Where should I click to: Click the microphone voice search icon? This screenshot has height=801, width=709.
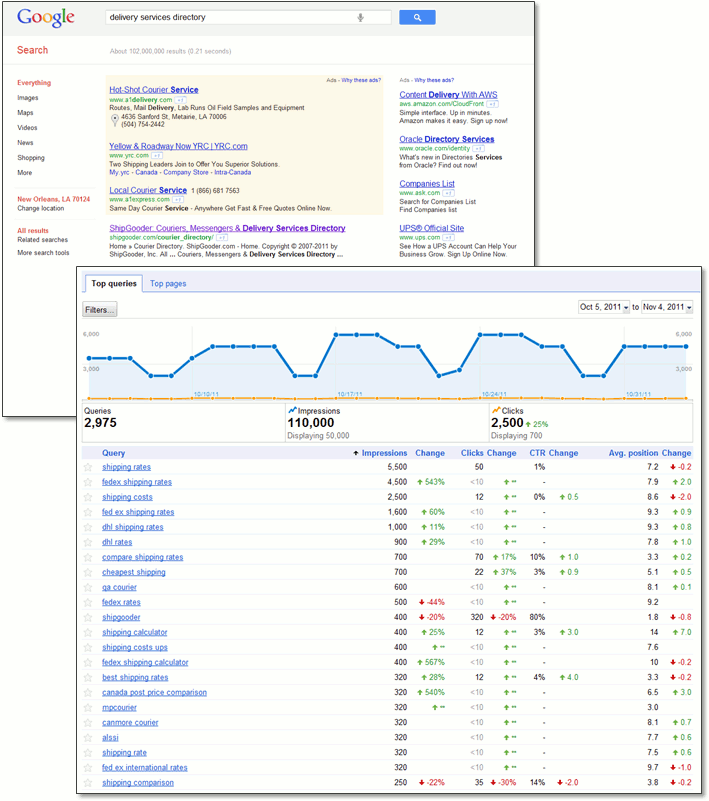[361, 17]
